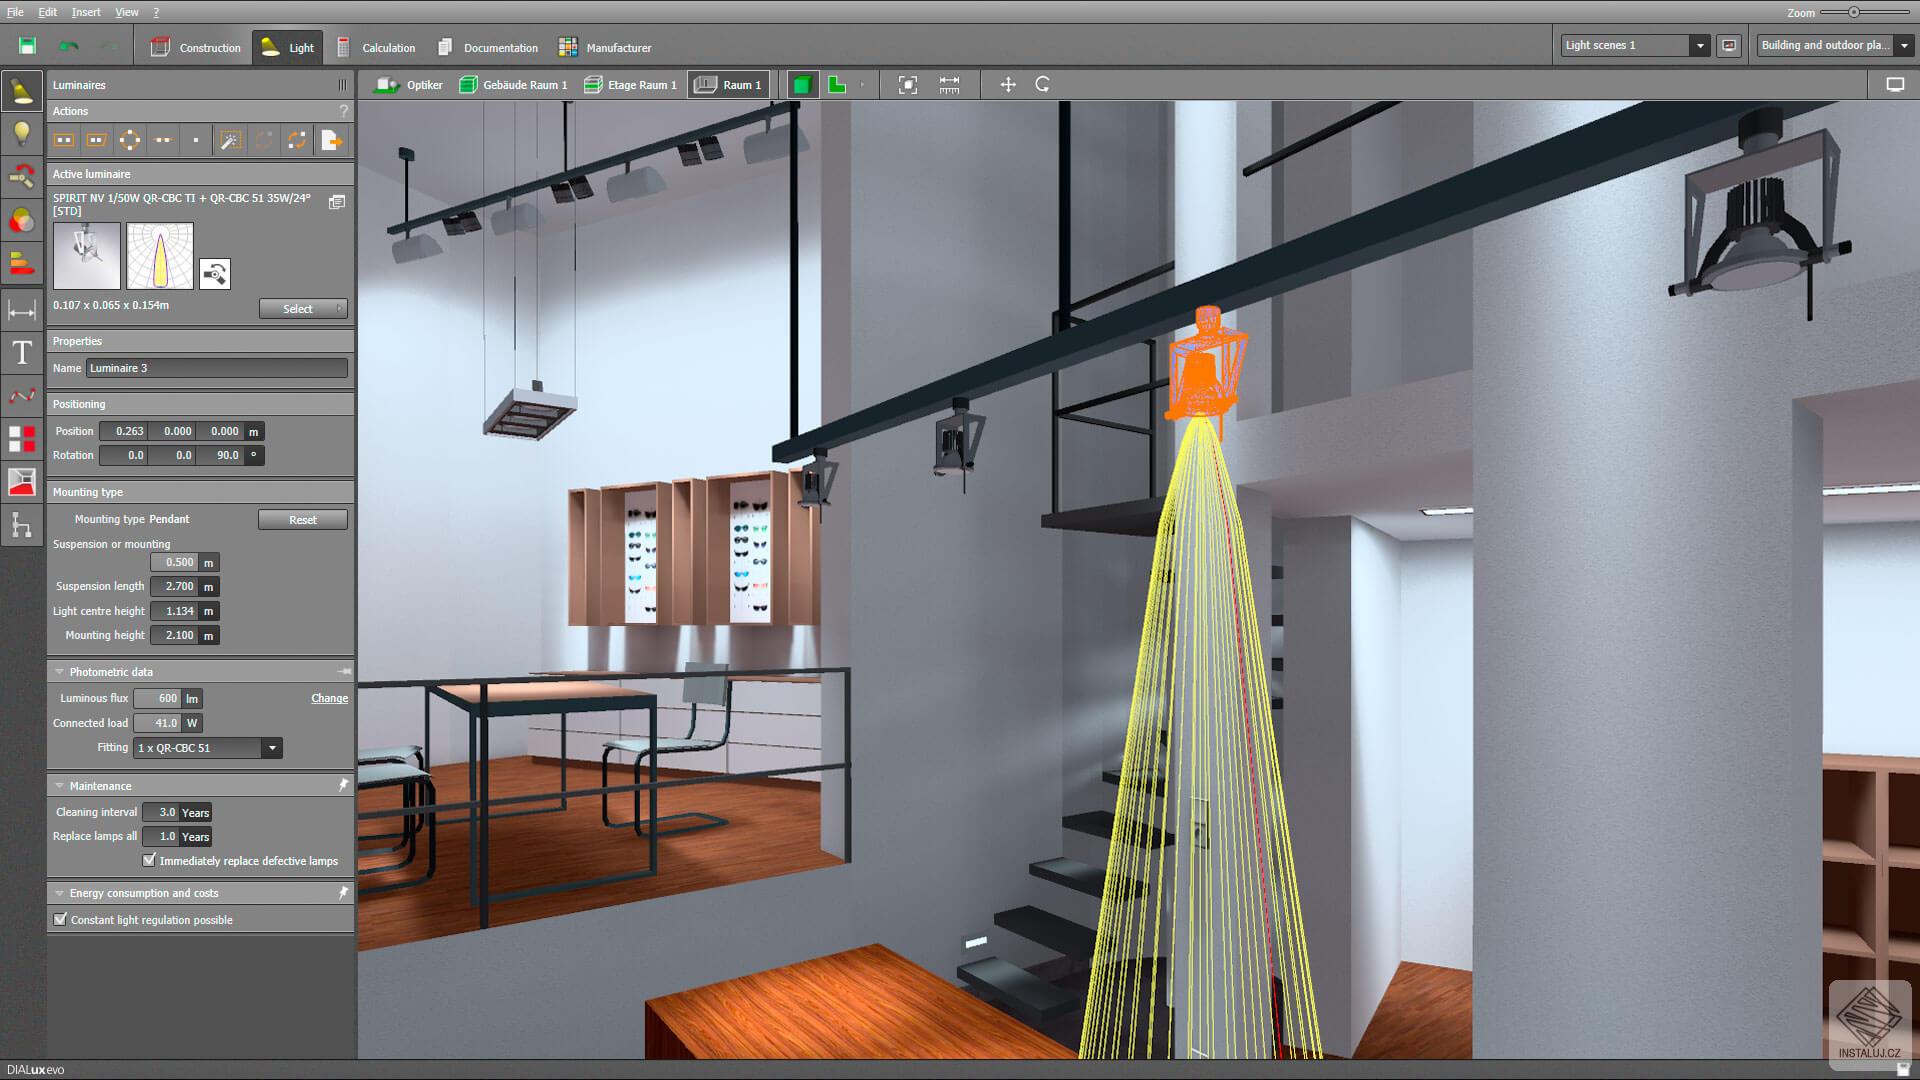Select the circular luminaire arrangement tool
1920x1080 pixels.
point(130,141)
